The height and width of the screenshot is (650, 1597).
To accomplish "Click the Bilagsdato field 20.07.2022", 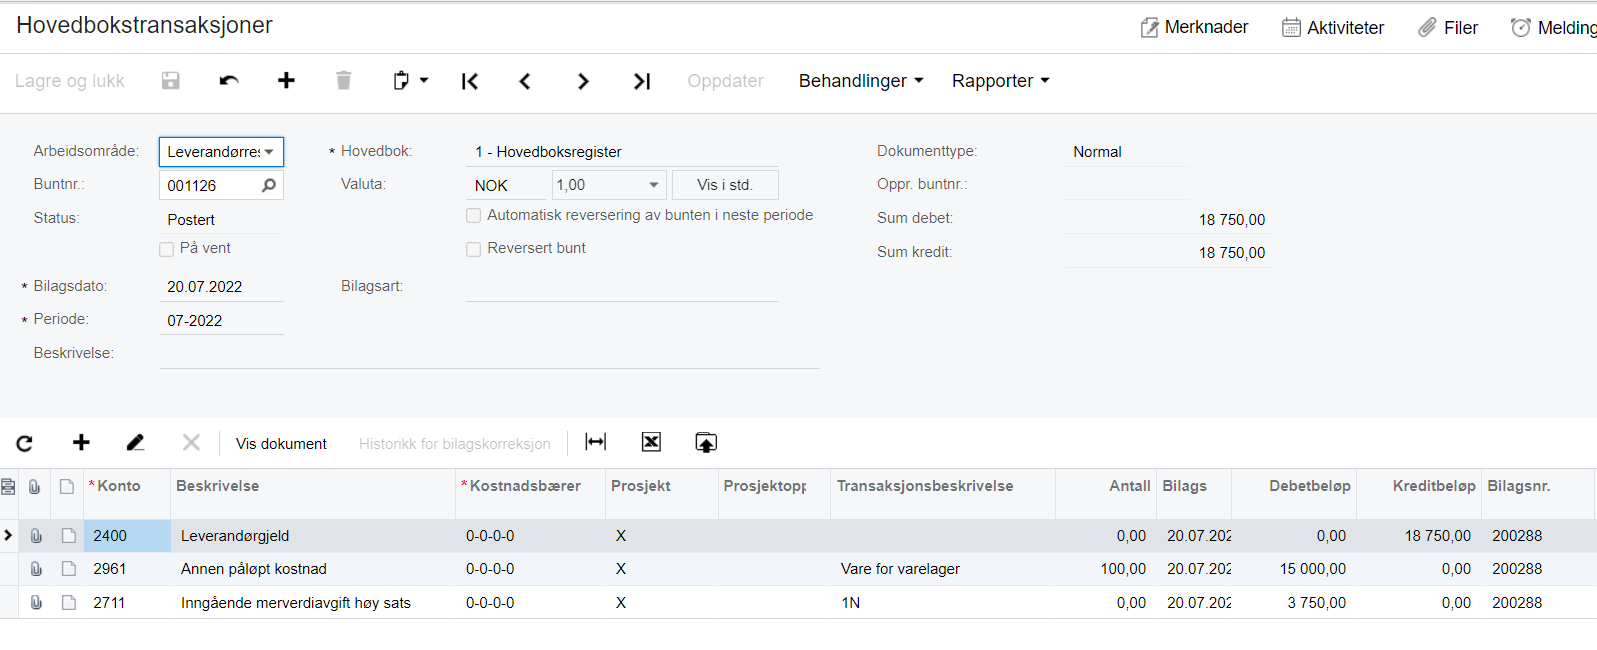I will (x=221, y=287).
